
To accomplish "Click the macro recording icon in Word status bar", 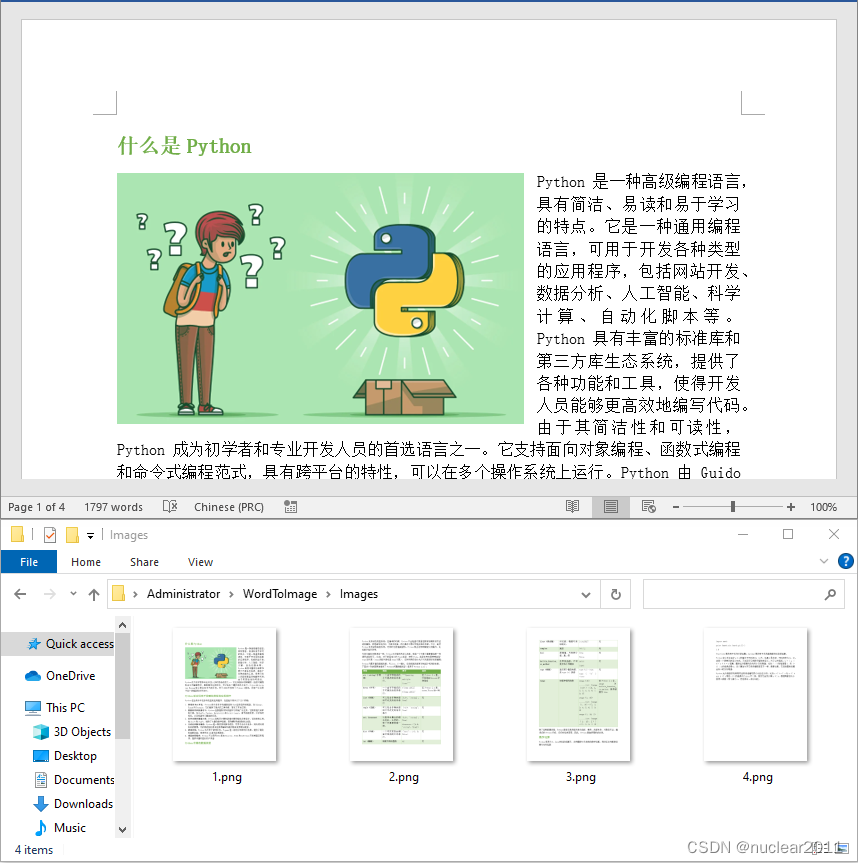I will click(x=291, y=506).
